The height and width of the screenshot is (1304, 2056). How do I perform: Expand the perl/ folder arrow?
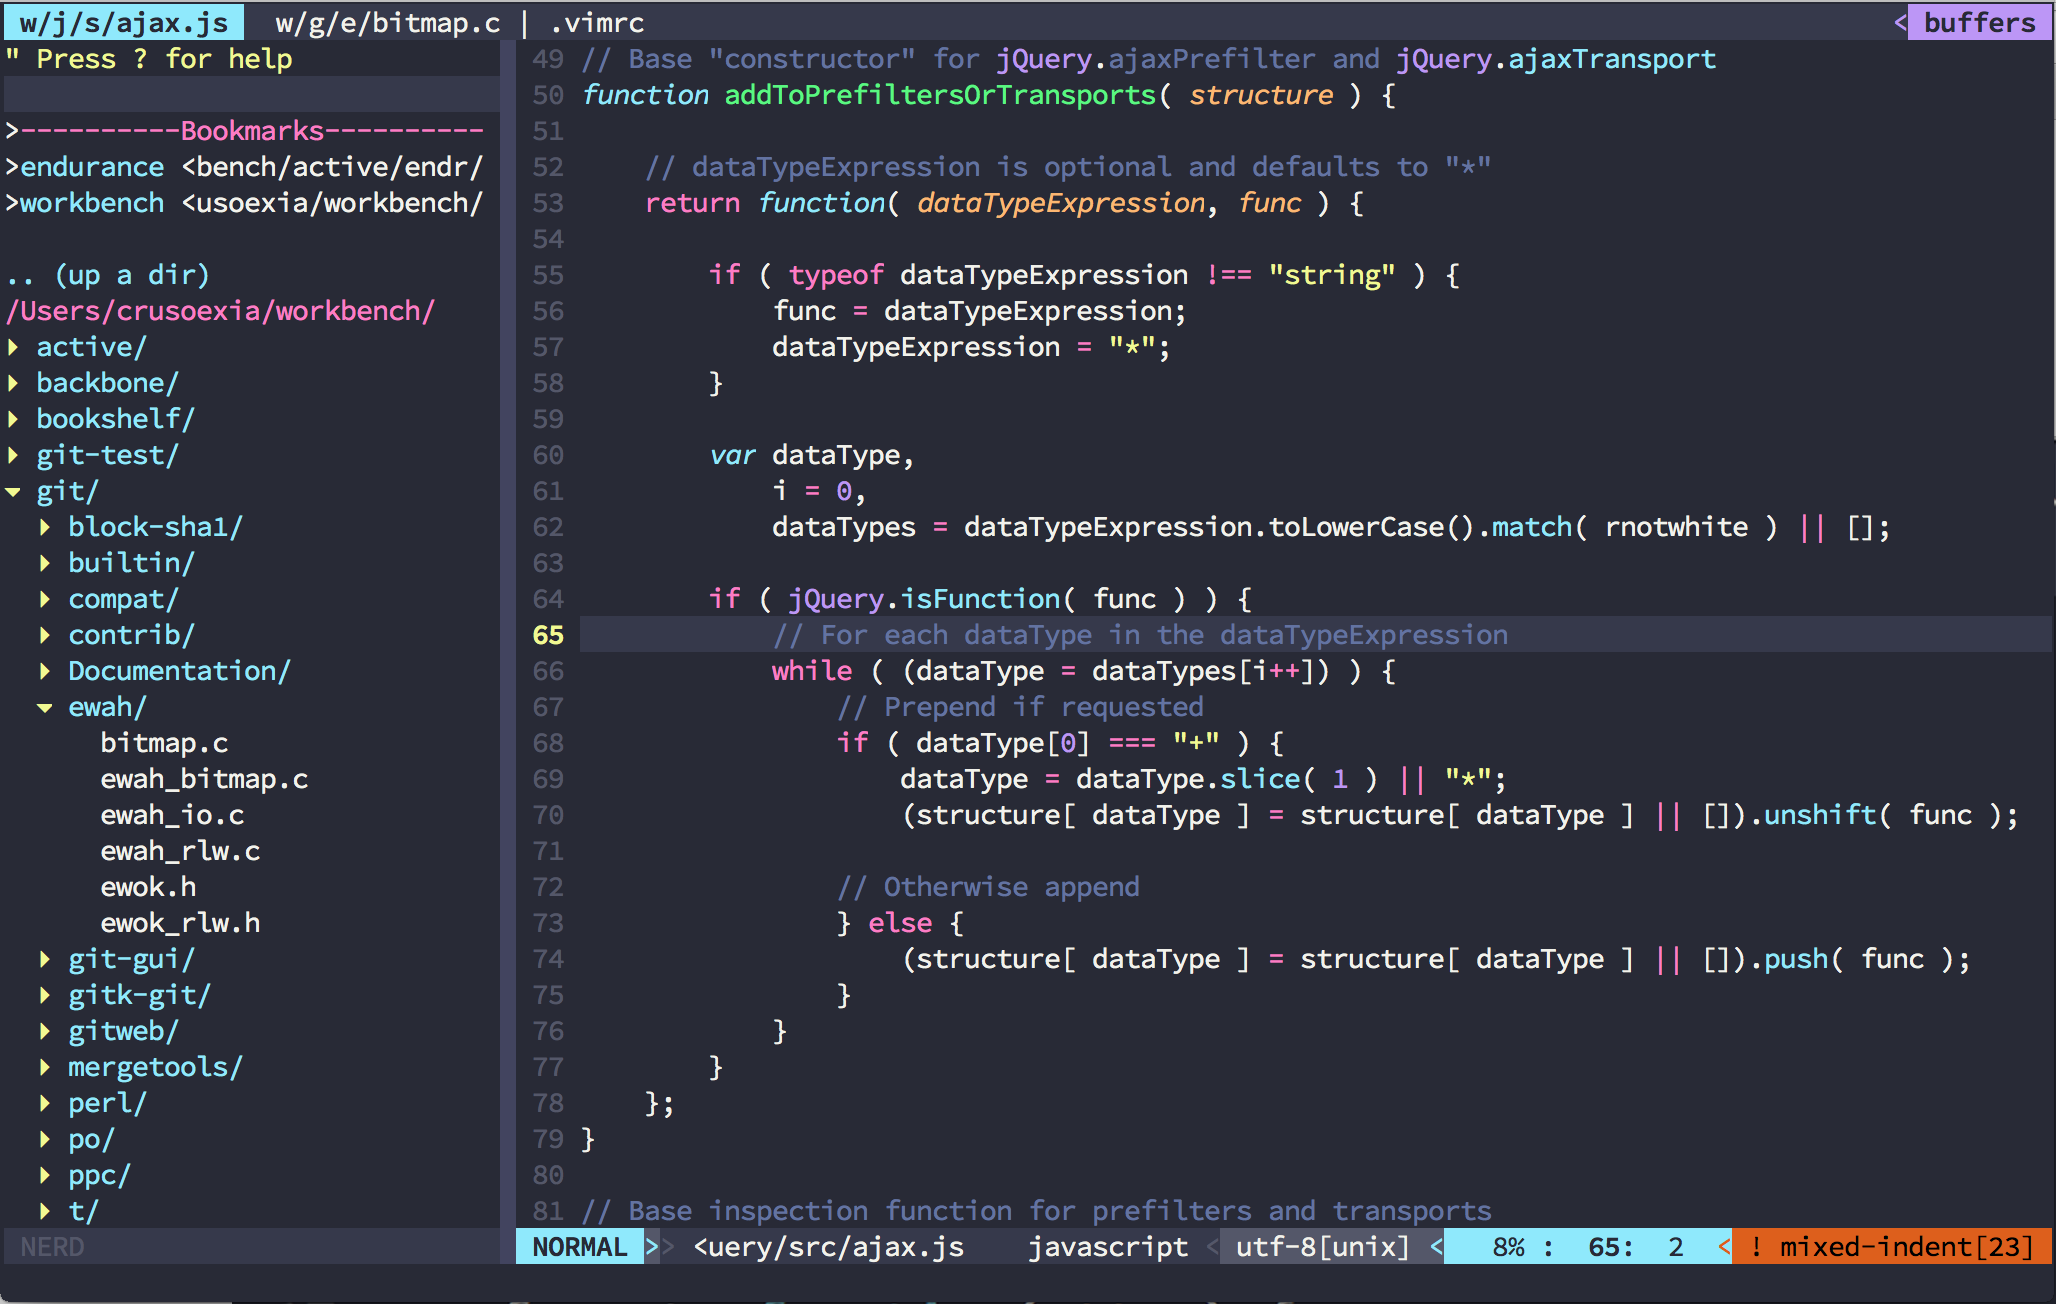click(x=45, y=1103)
